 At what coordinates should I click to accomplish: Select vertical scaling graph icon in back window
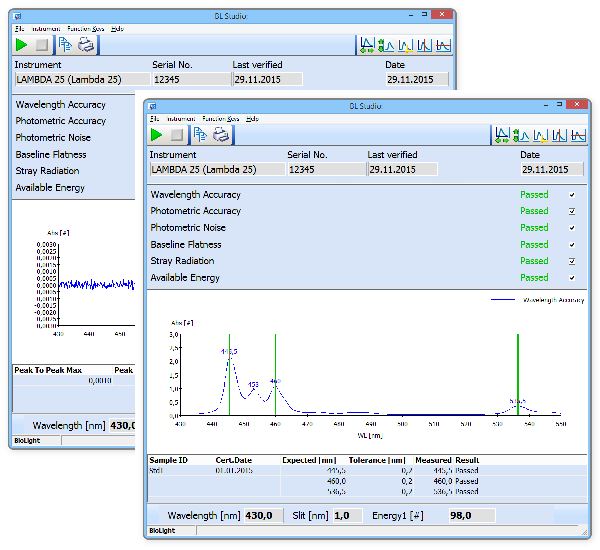[x=386, y=45]
